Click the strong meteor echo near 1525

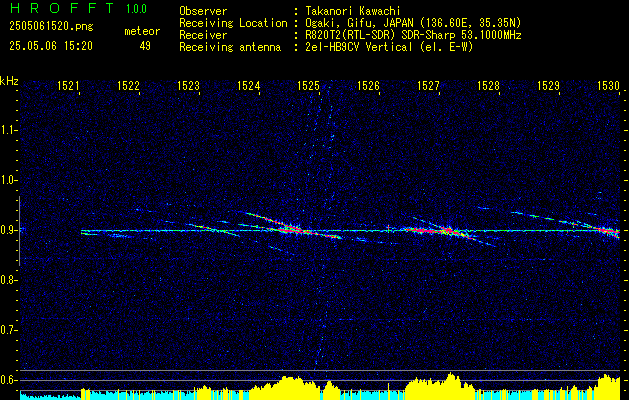pyautogui.click(x=295, y=229)
